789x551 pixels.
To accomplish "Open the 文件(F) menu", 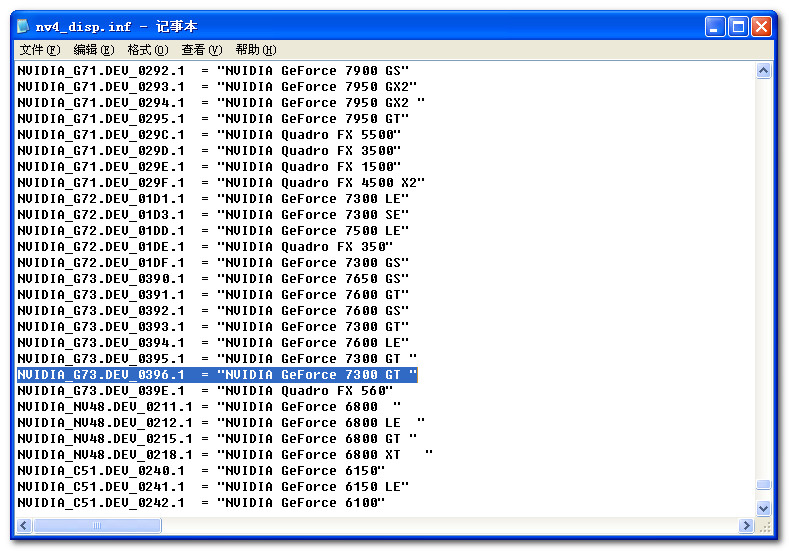I will click(x=40, y=50).
